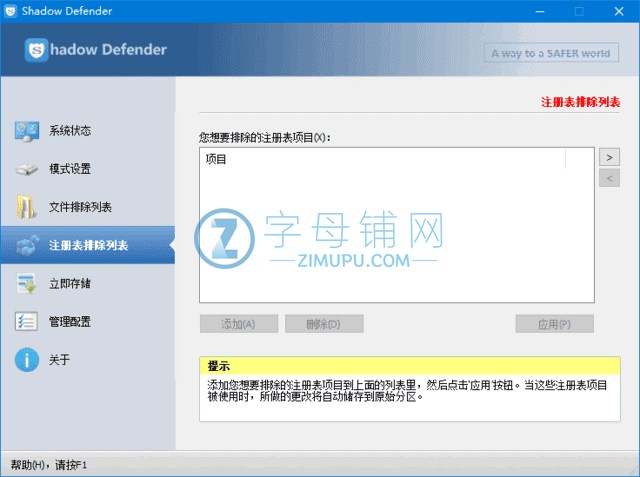Click the 您想要排除的注册表项目(X) label

coord(264,138)
